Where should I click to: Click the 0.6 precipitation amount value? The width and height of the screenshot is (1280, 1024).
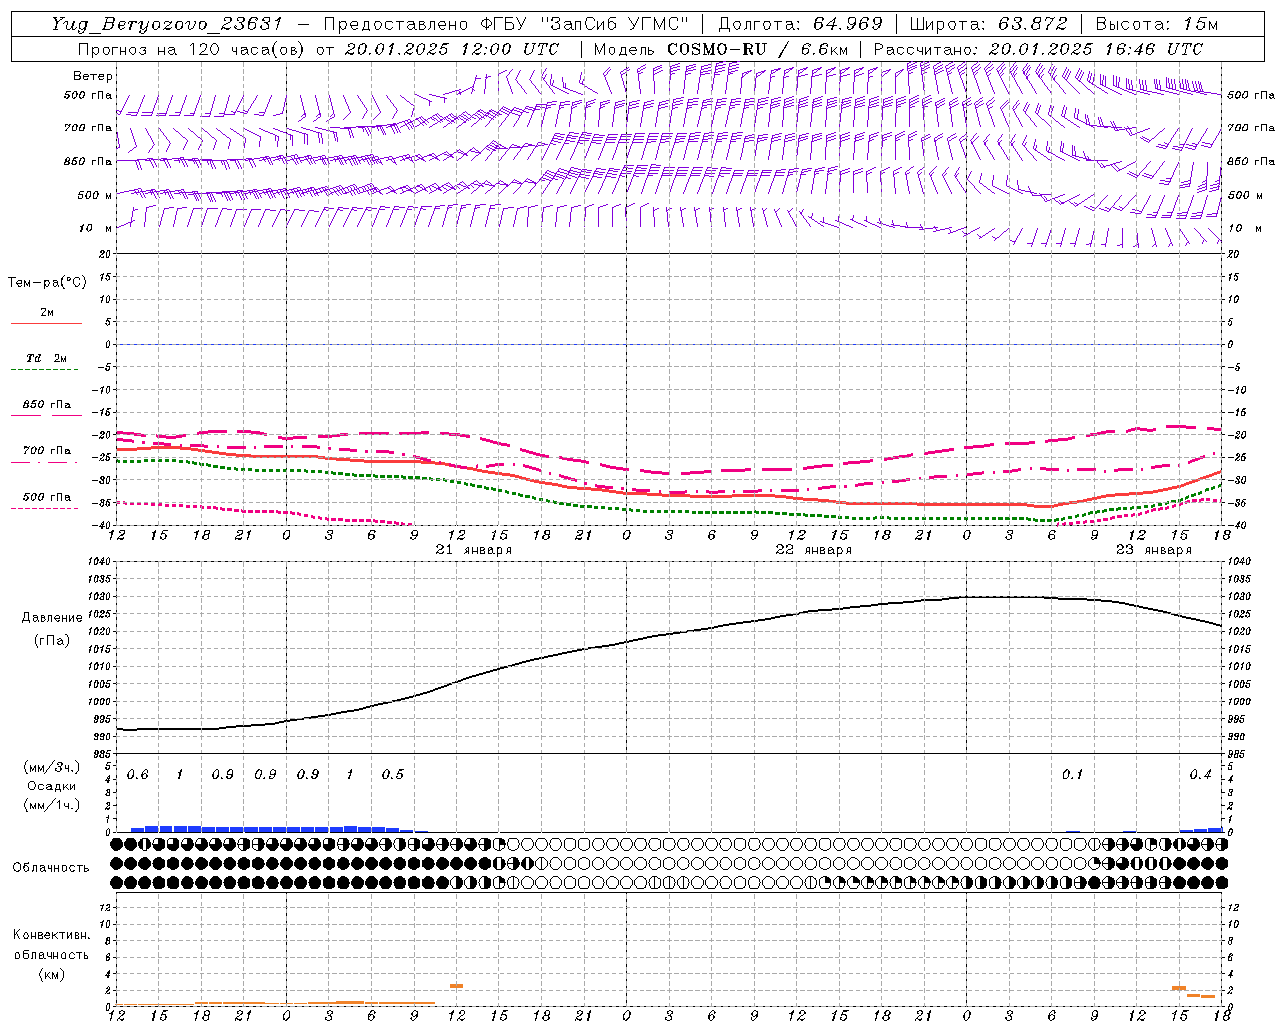coord(138,775)
